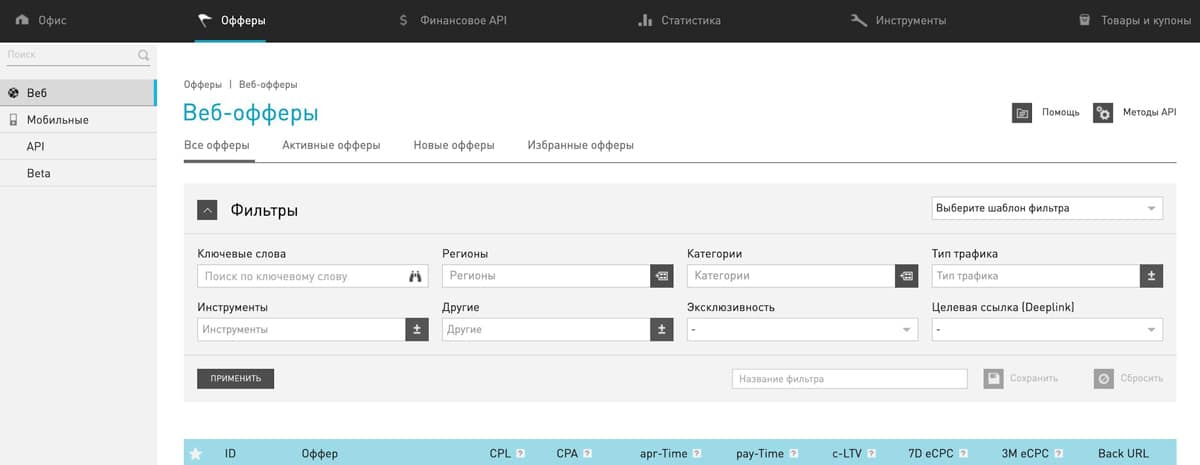Click the plus-minus button for Другие filter
The image size is (1200, 465).
[x=662, y=329]
